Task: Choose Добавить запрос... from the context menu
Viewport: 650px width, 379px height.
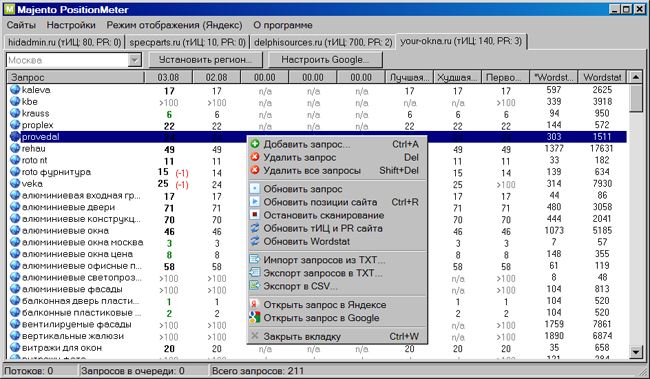Action: point(337,144)
